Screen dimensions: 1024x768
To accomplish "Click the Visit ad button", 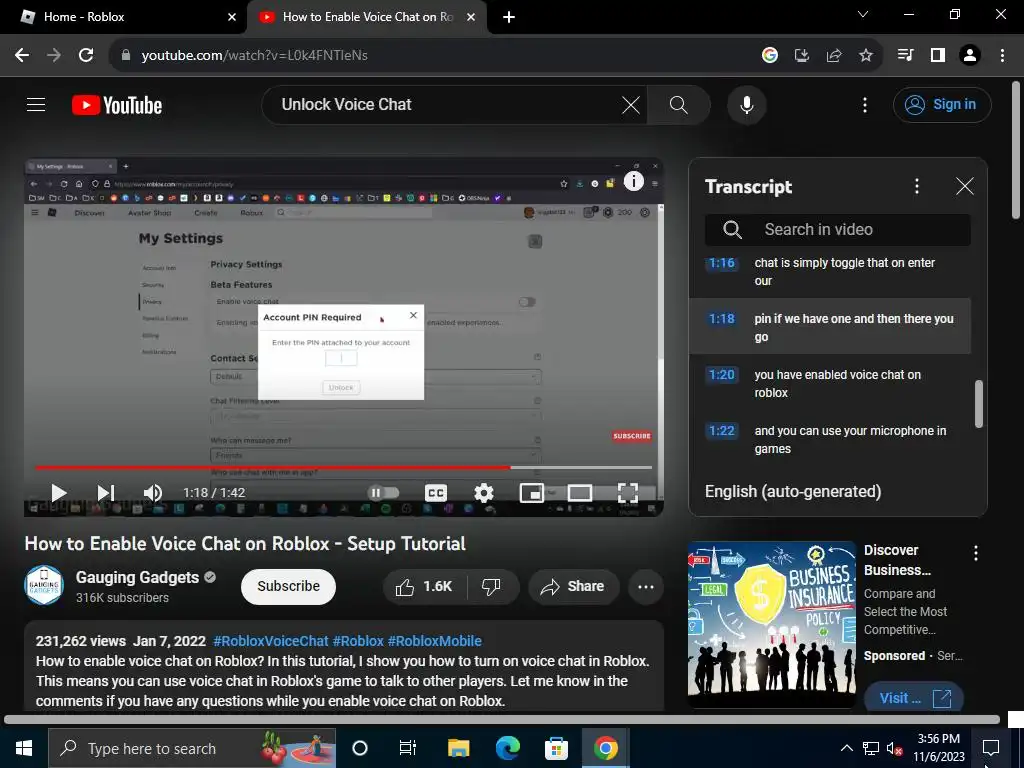I will click(914, 698).
